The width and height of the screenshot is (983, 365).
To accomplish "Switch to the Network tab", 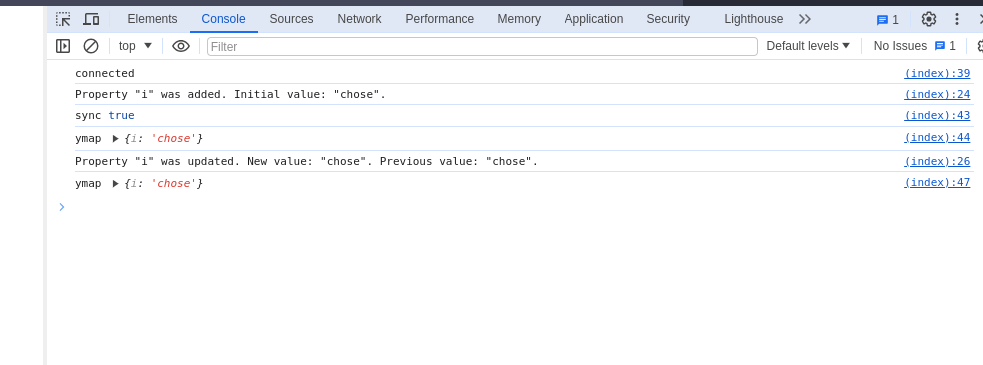I will [359, 19].
